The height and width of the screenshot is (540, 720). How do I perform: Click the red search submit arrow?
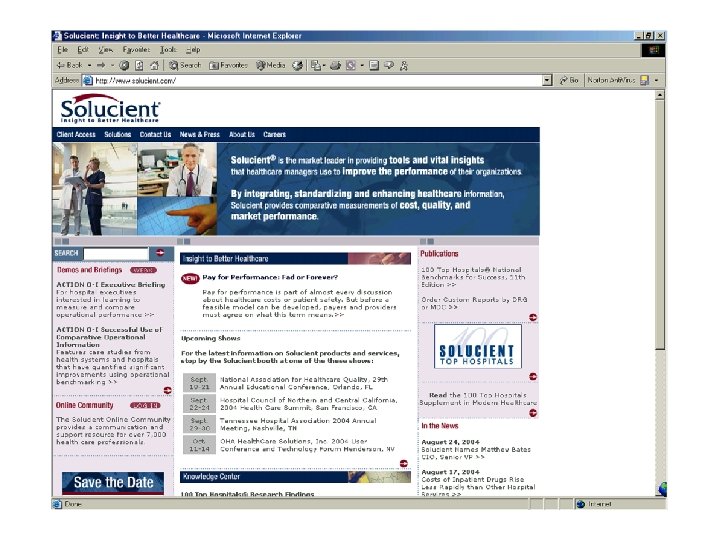point(160,253)
